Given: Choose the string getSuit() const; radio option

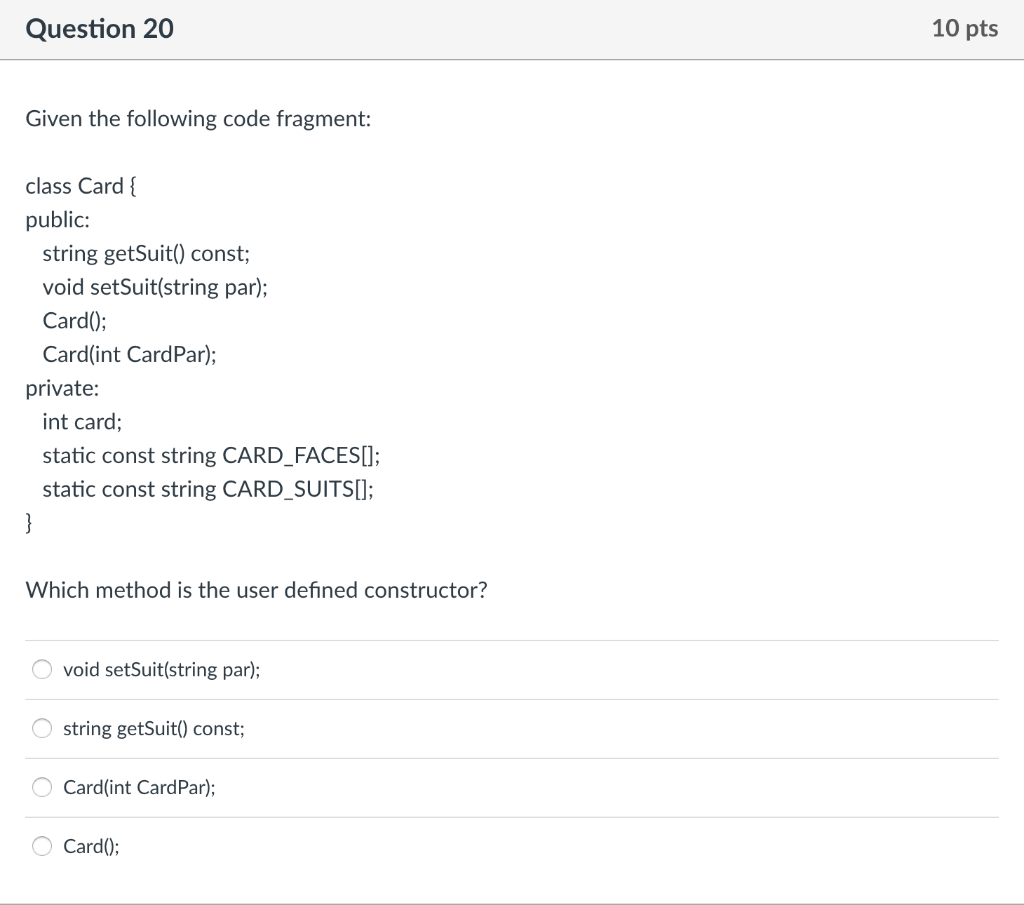Looking at the screenshot, I should 42,728.
